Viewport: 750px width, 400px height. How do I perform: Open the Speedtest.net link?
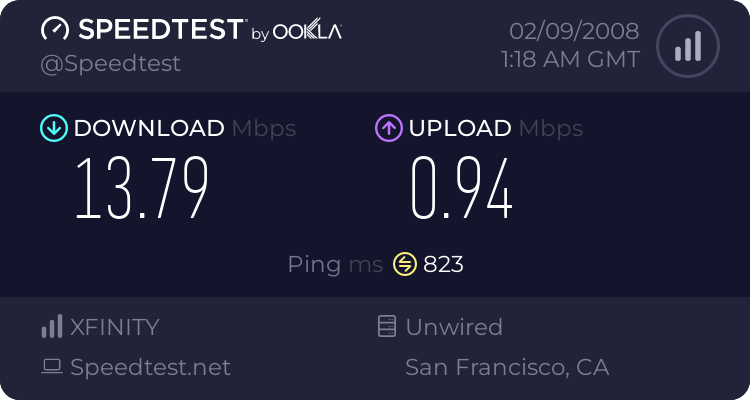point(150,367)
